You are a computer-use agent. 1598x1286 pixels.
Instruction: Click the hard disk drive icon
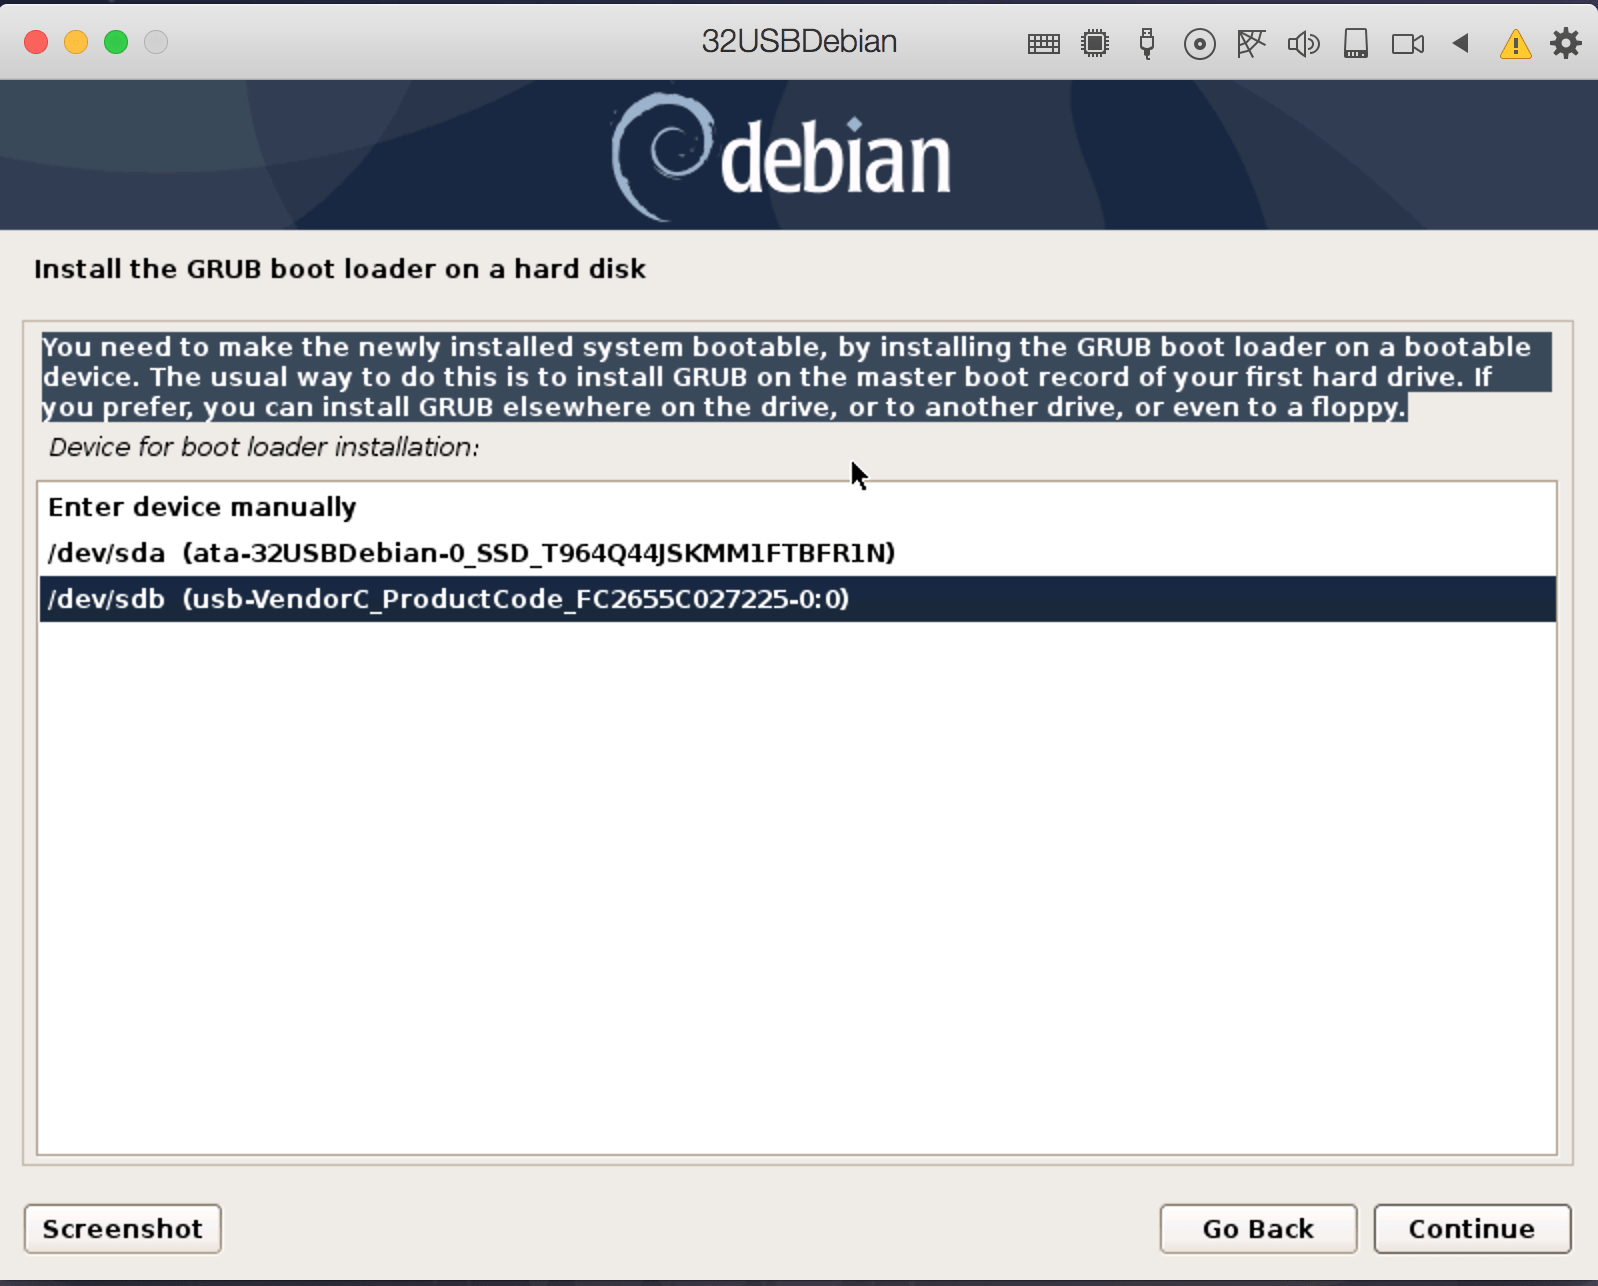pyautogui.click(x=1356, y=44)
